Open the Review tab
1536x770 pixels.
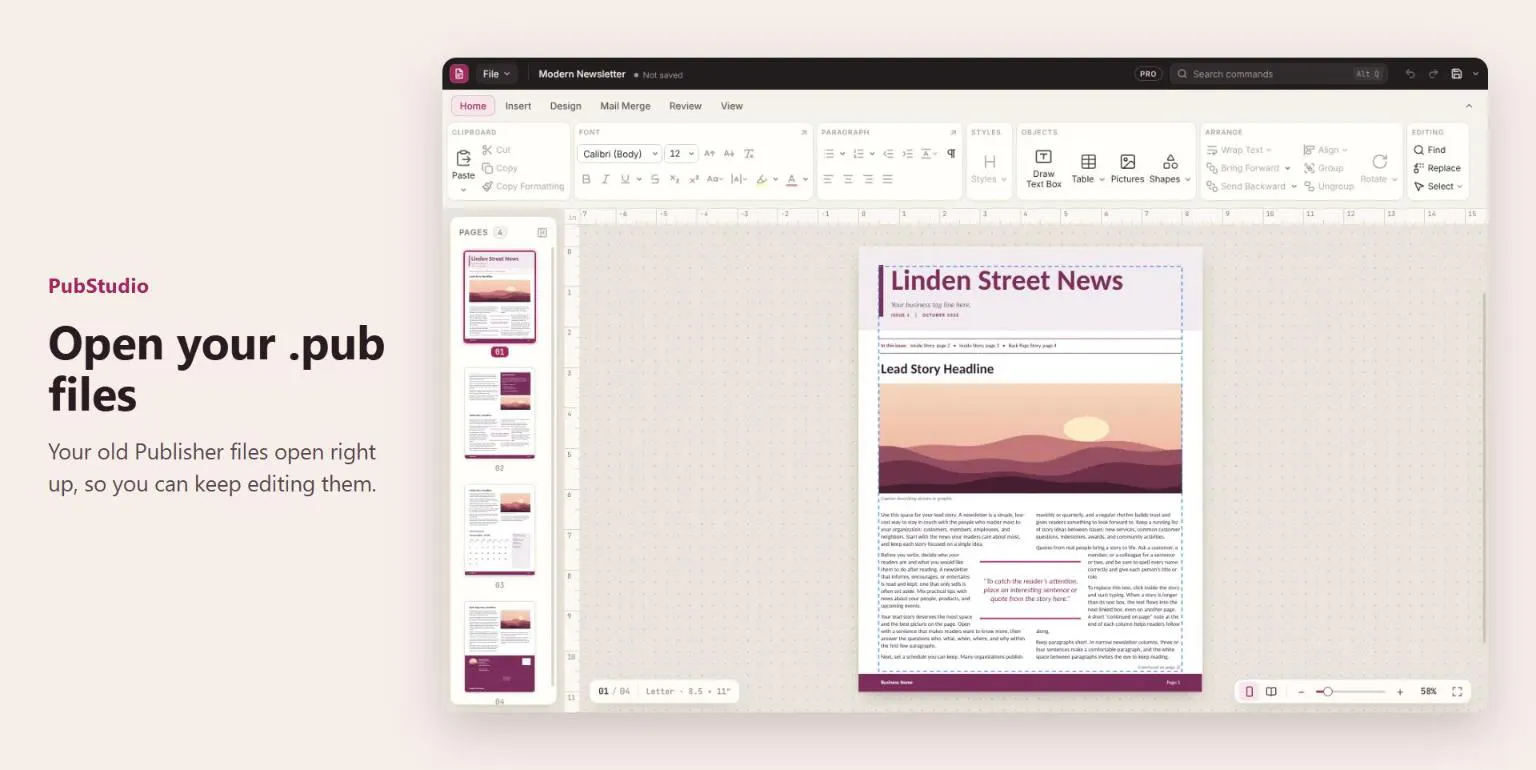pyautogui.click(x=685, y=106)
